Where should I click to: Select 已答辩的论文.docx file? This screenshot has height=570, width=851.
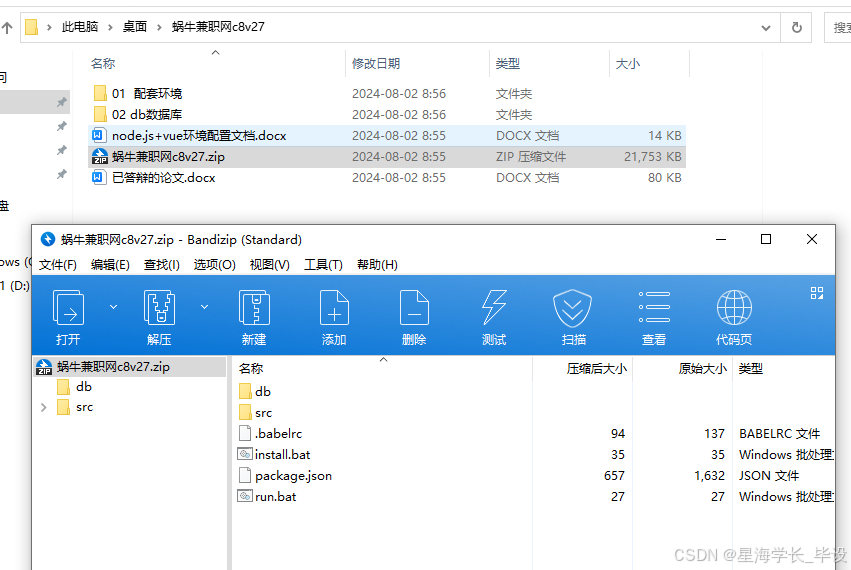[387, 178]
